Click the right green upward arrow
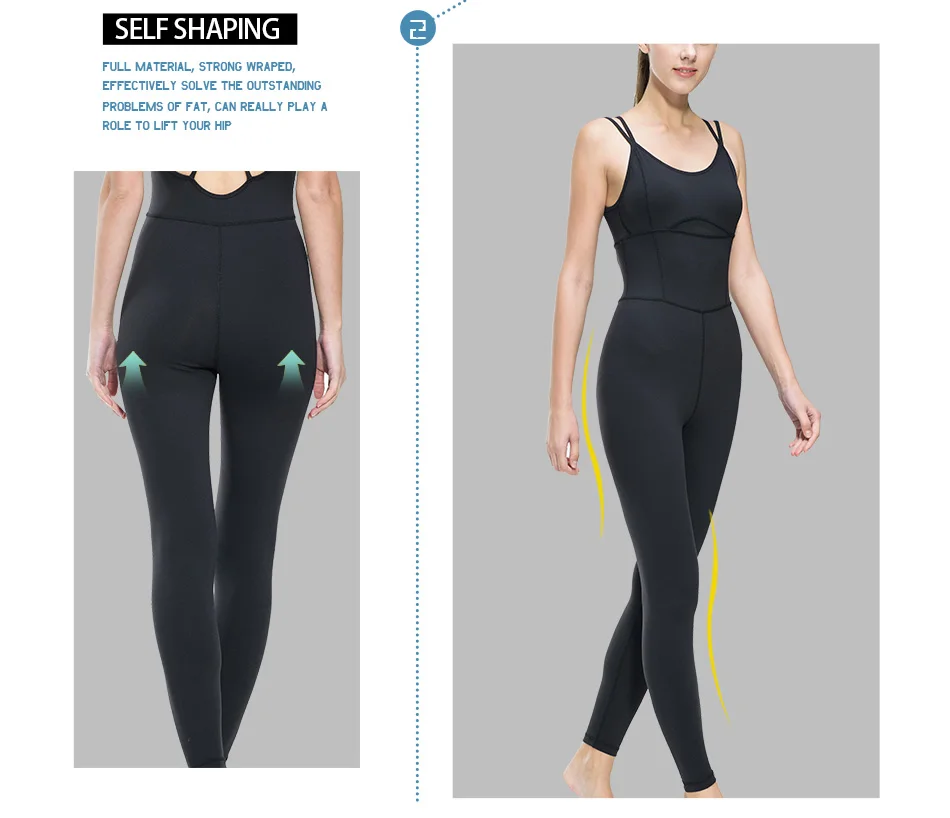950x818 pixels. 291,371
